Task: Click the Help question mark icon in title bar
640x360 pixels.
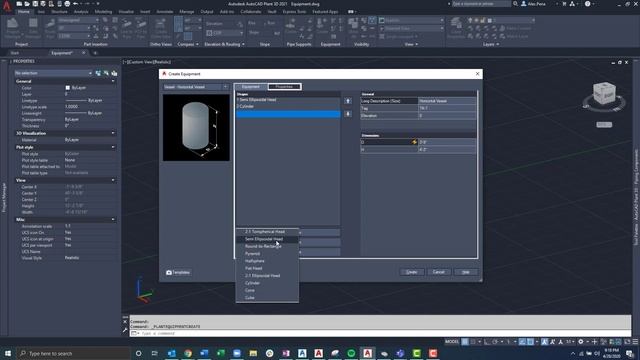Action: click(587, 4)
